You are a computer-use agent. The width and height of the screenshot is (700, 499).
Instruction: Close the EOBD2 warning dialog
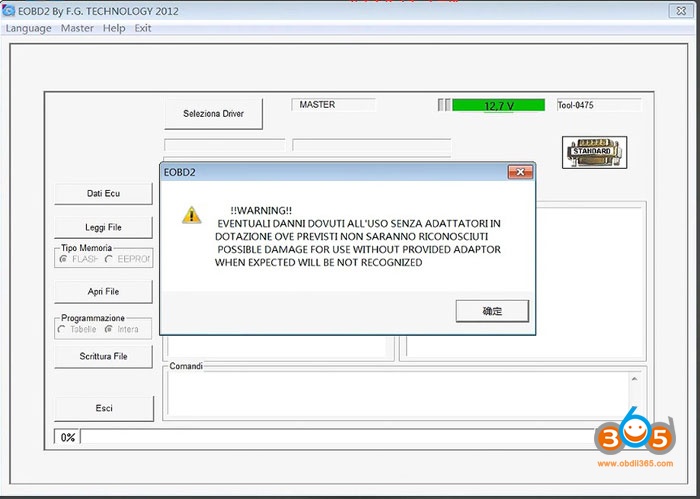[520, 172]
